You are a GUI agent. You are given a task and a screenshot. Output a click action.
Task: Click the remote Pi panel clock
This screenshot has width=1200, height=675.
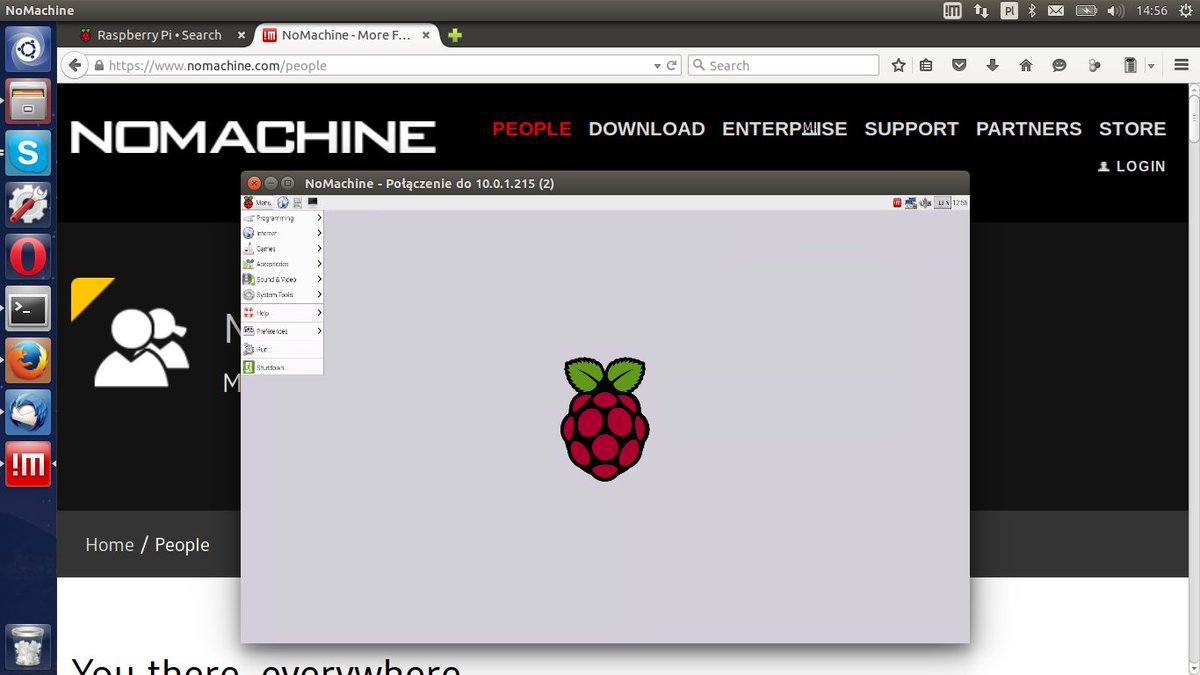point(960,203)
